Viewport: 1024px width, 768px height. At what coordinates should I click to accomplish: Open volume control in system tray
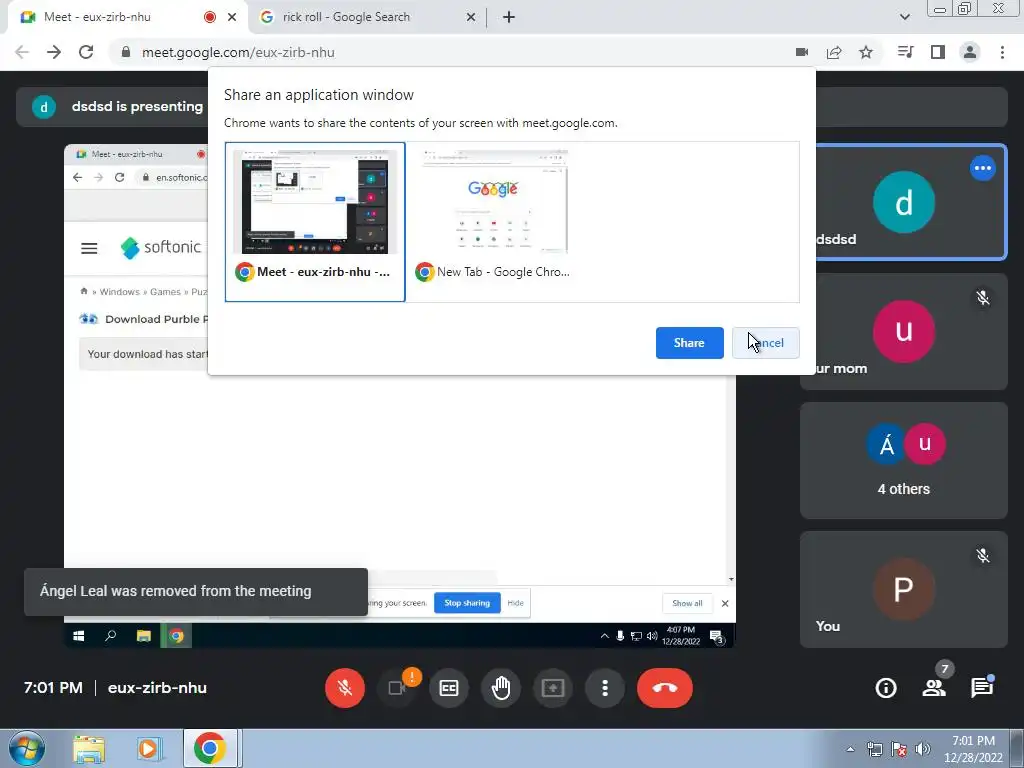(x=923, y=749)
